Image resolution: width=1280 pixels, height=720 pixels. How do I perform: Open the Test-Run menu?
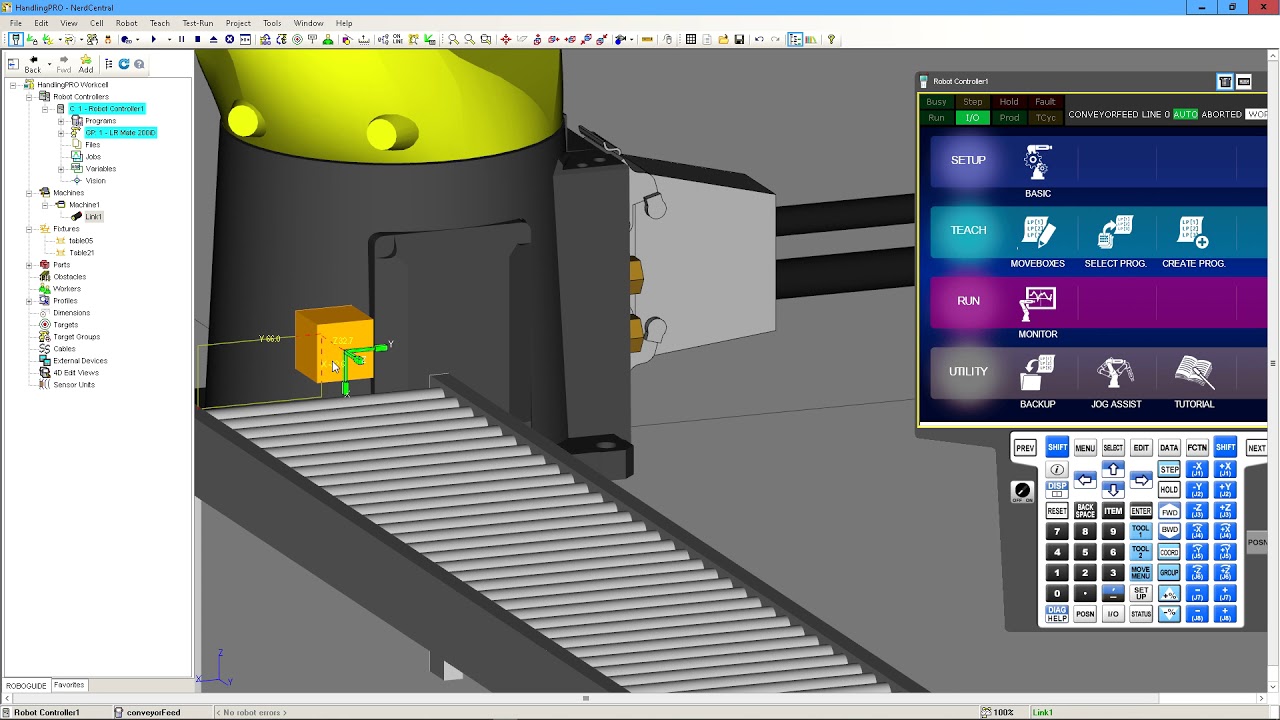tap(197, 23)
